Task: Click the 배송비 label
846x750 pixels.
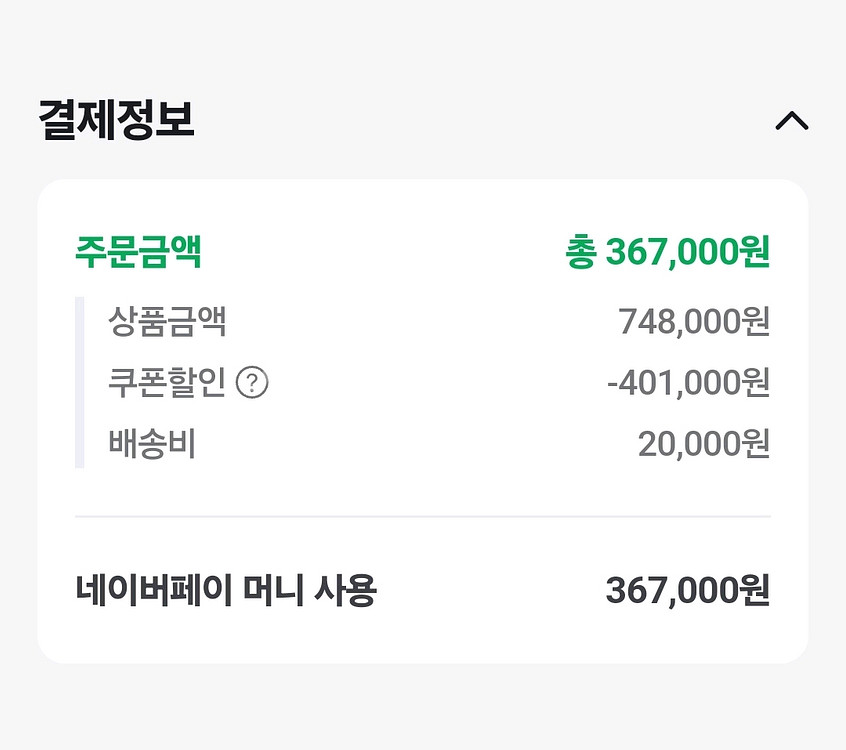Action: pyautogui.click(x=152, y=443)
